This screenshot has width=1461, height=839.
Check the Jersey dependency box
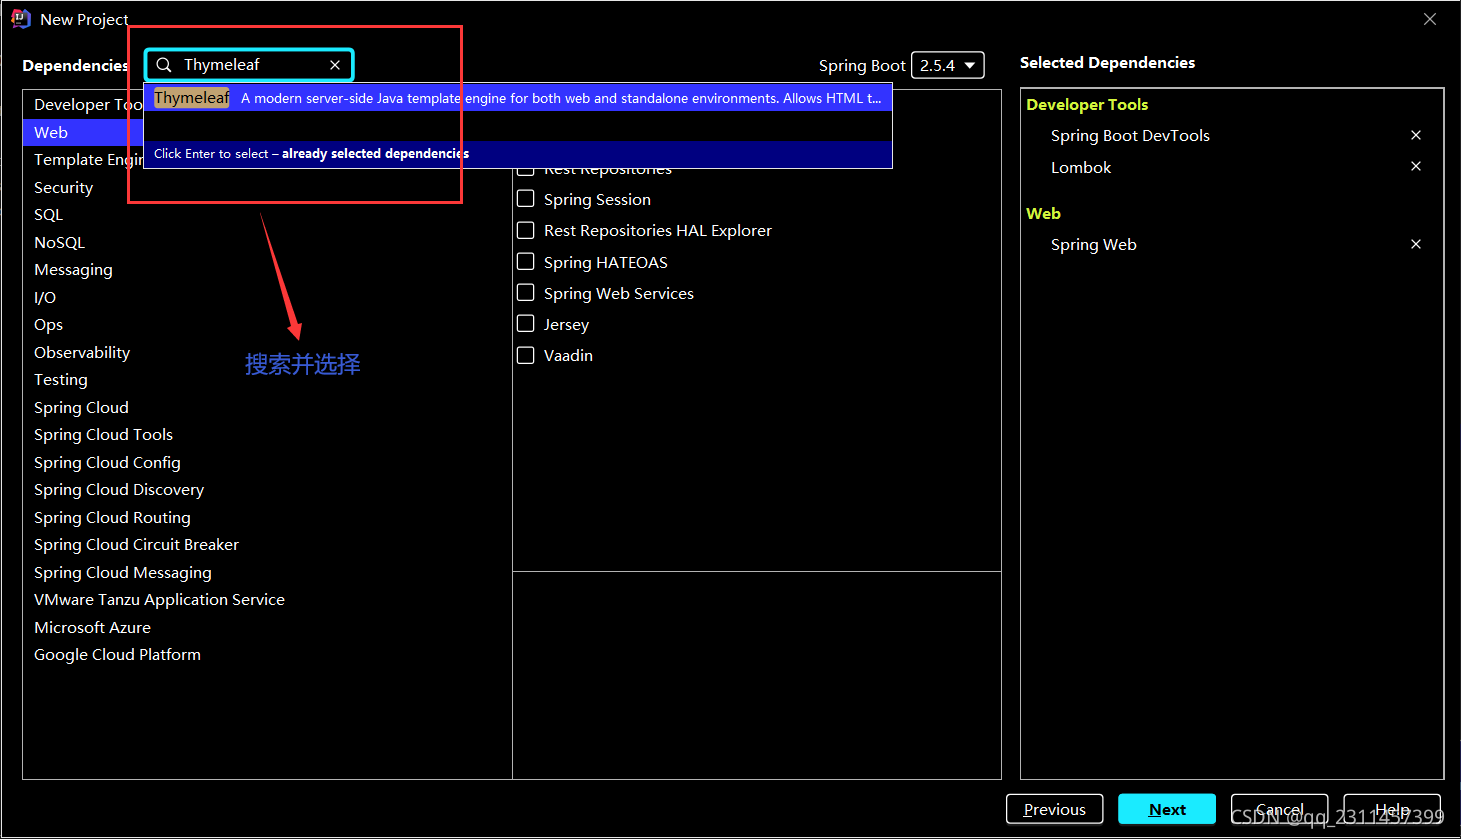pyautogui.click(x=525, y=324)
